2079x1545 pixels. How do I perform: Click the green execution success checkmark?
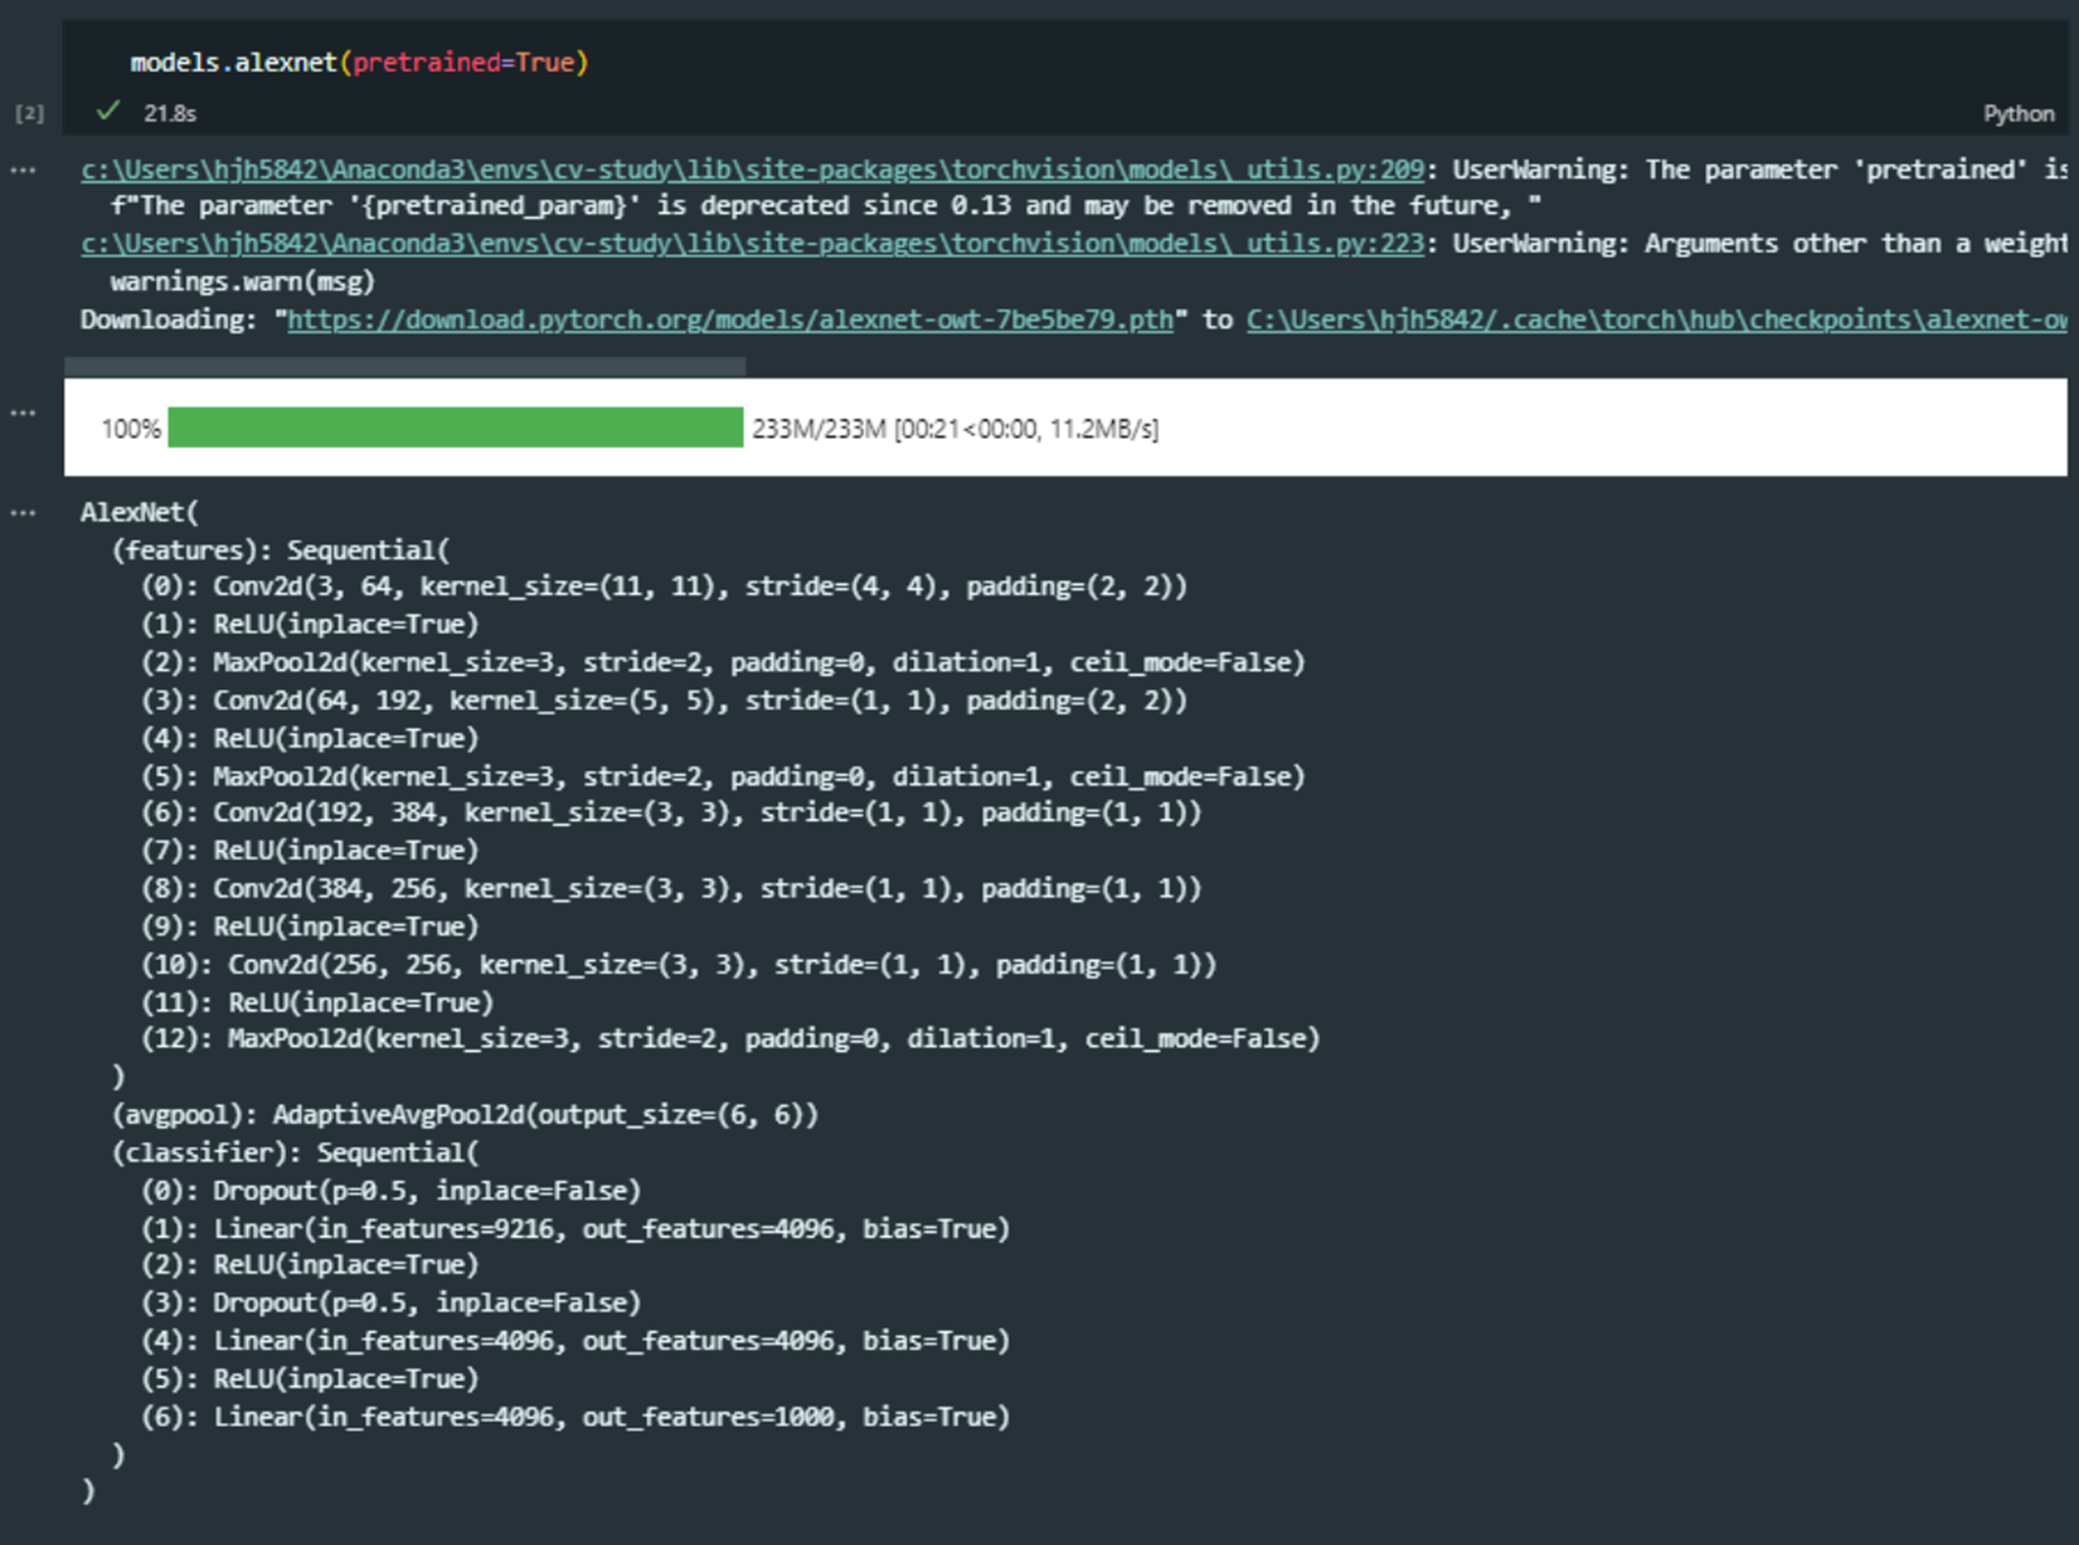pyautogui.click(x=108, y=111)
